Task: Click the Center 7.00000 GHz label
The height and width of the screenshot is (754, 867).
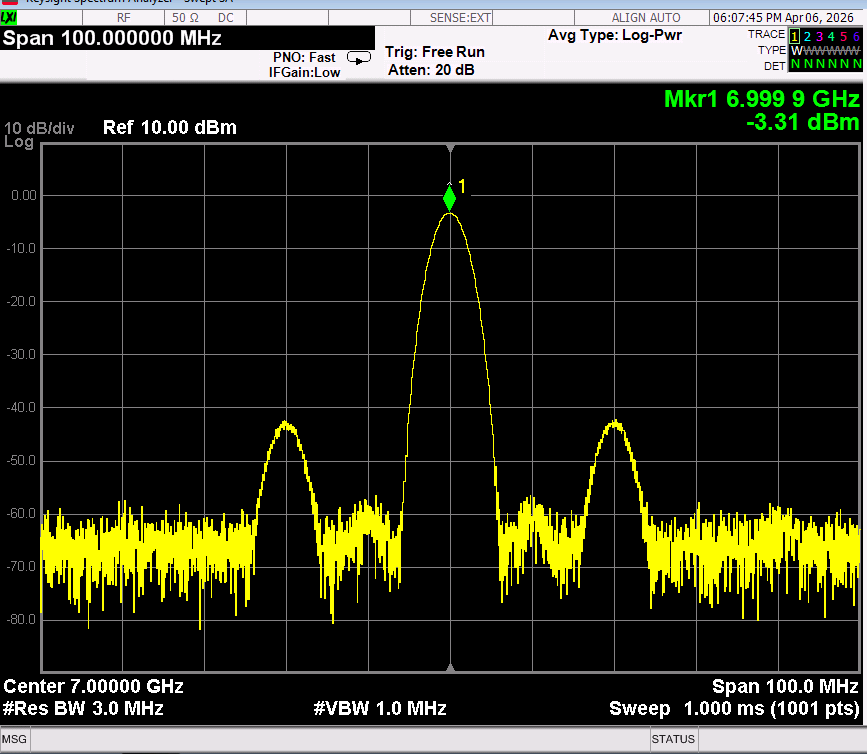Action: click(93, 687)
